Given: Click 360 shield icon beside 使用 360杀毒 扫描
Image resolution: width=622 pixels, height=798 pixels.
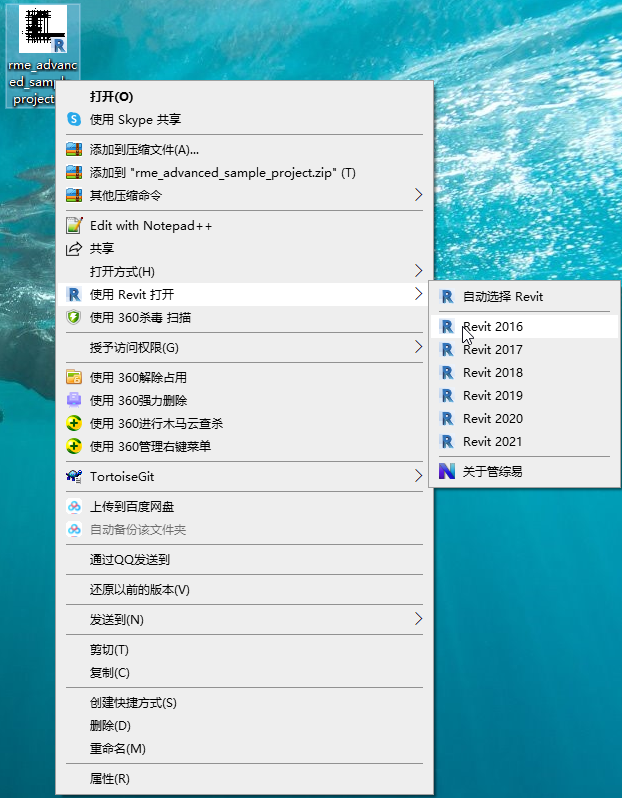Looking at the screenshot, I should click(74, 318).
